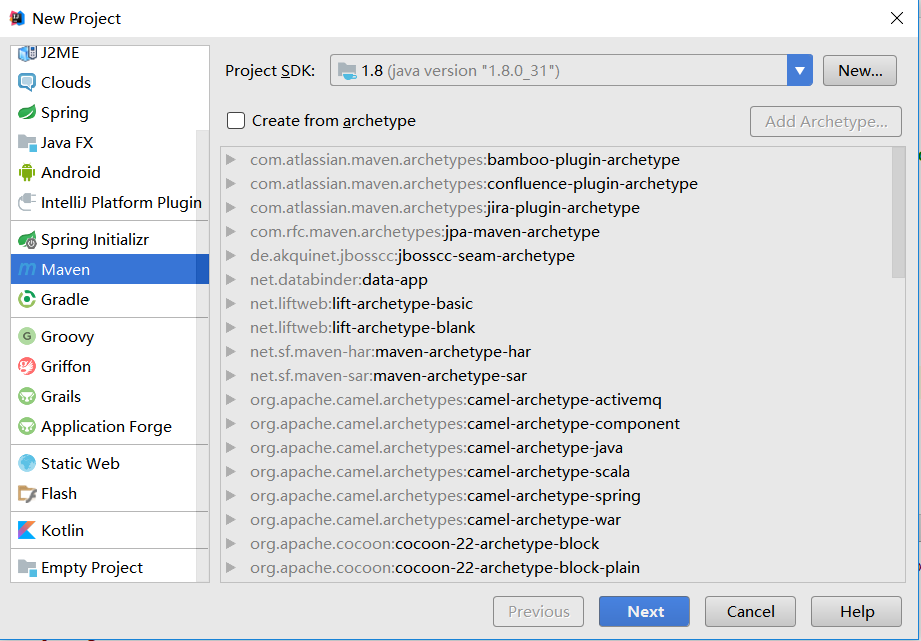Viewport: 921px width, 641px height.
Task: Select camel-archetype-component row
Action: [x=563, y=424]
